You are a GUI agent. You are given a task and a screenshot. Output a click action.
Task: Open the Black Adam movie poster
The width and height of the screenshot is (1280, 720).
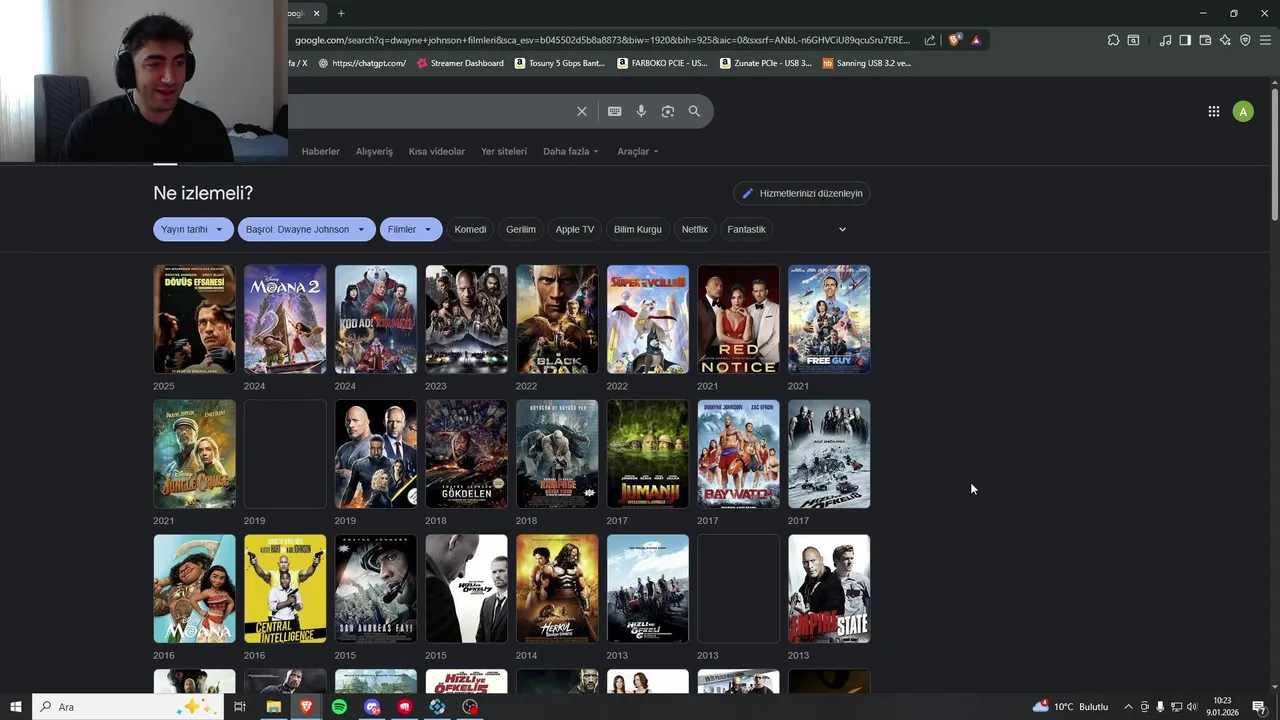(x=557, y=319)
